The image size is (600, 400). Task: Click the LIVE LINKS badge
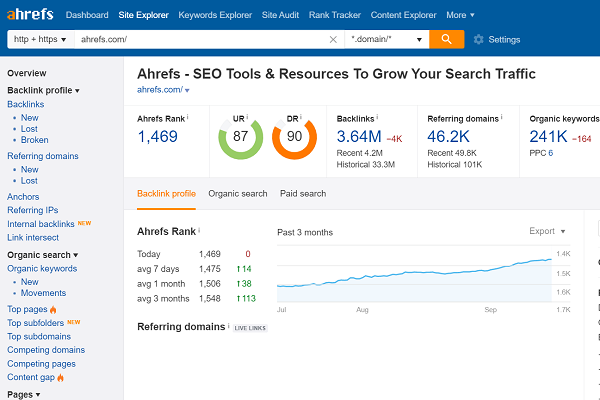(x=250, y=328)
